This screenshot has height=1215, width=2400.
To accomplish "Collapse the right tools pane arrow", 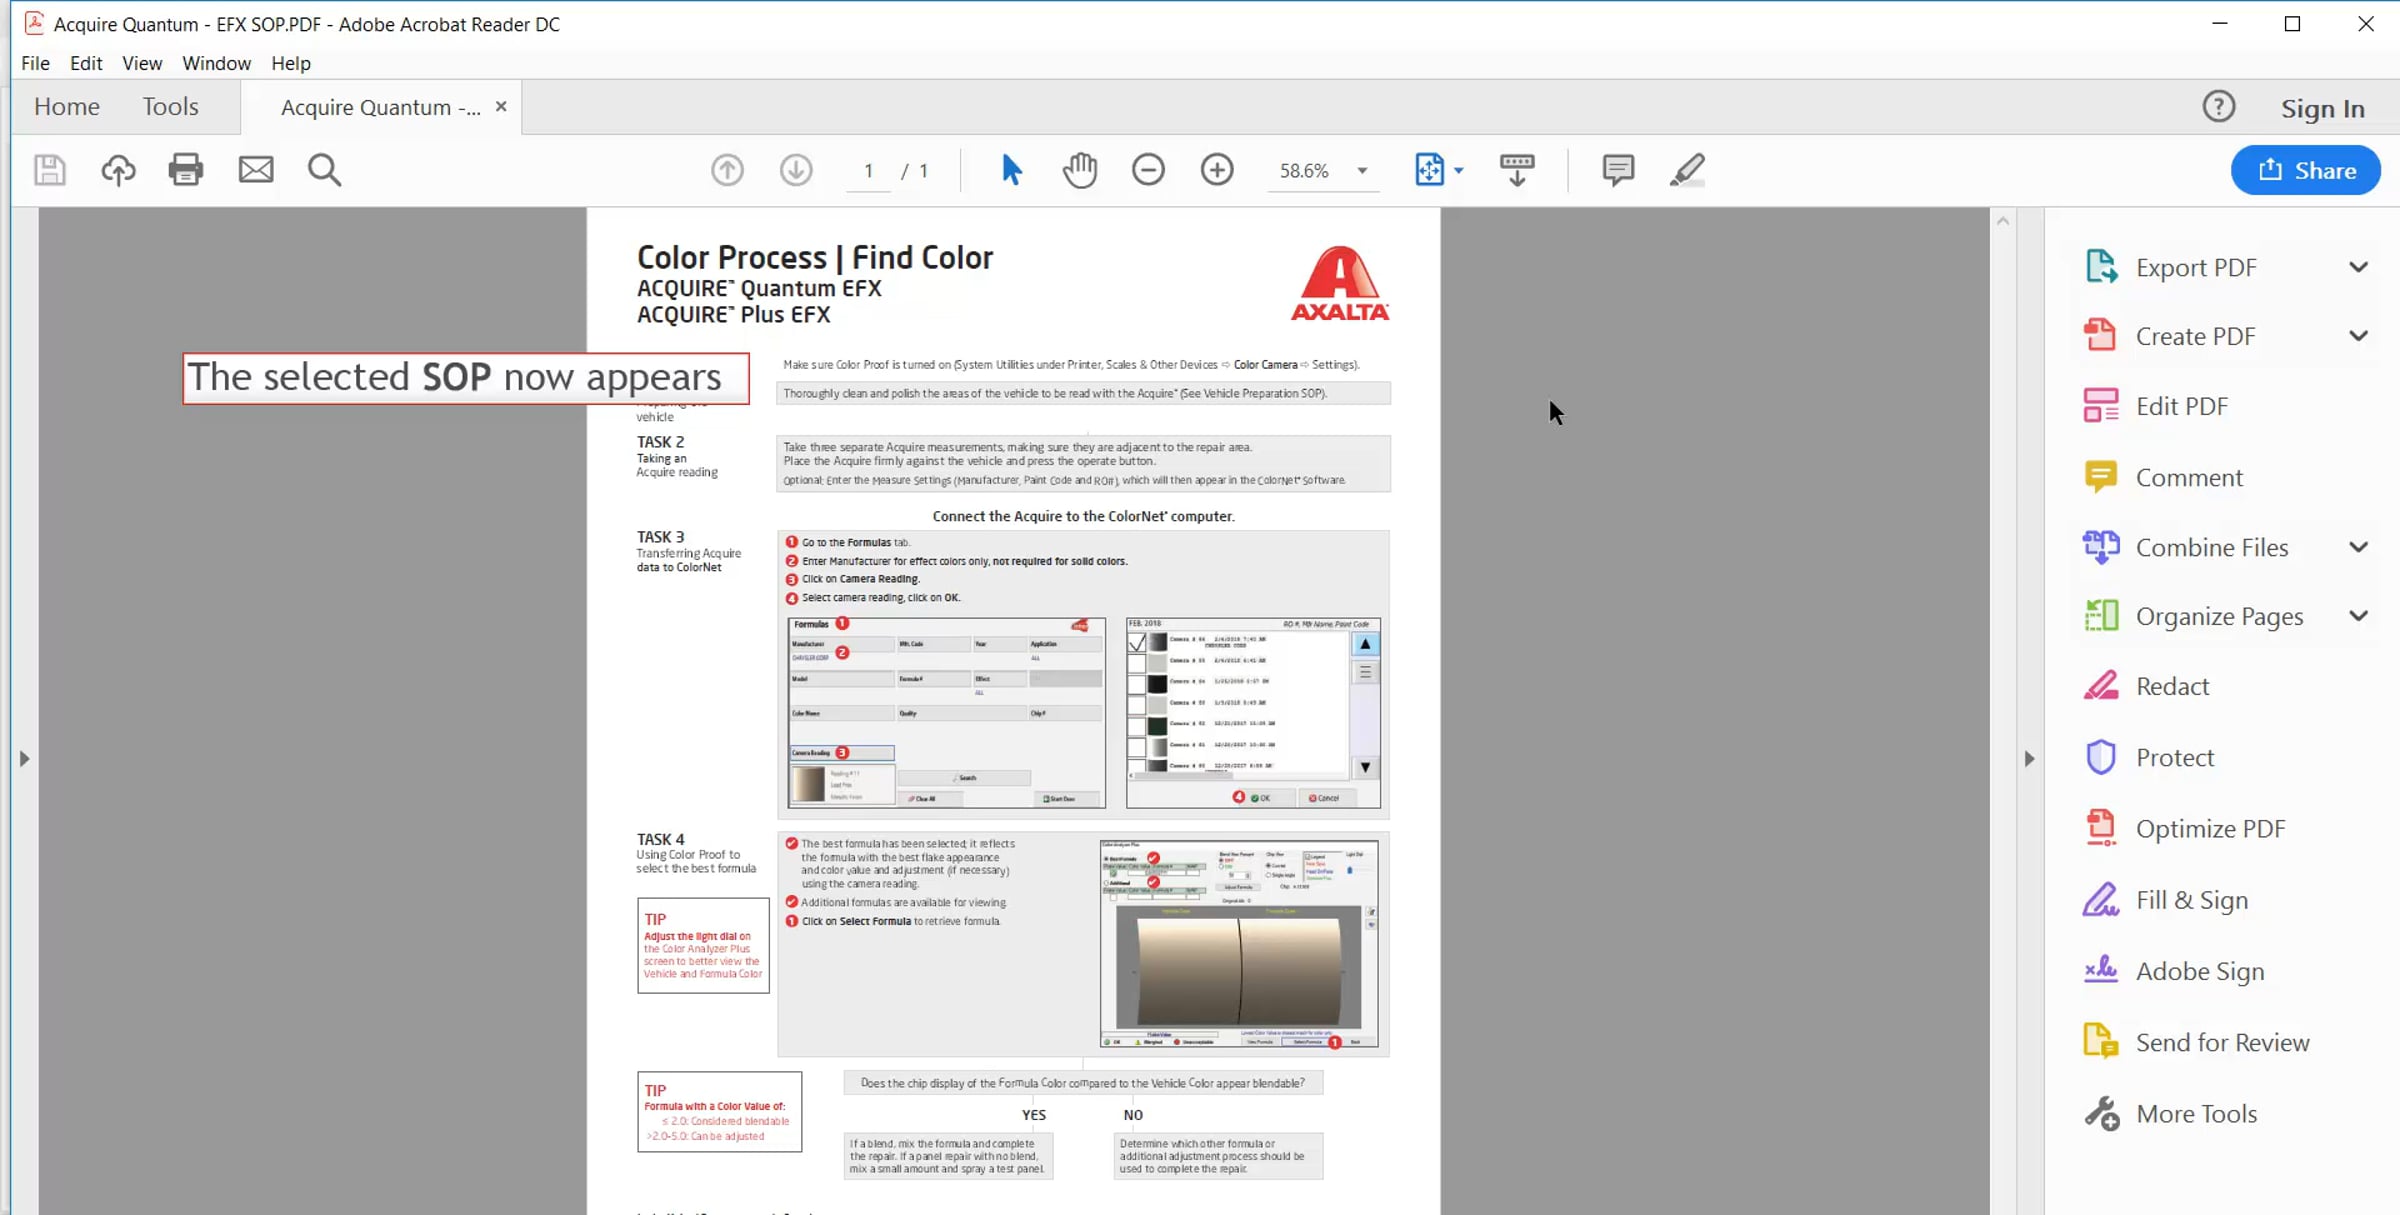I will click(2029, 759).
